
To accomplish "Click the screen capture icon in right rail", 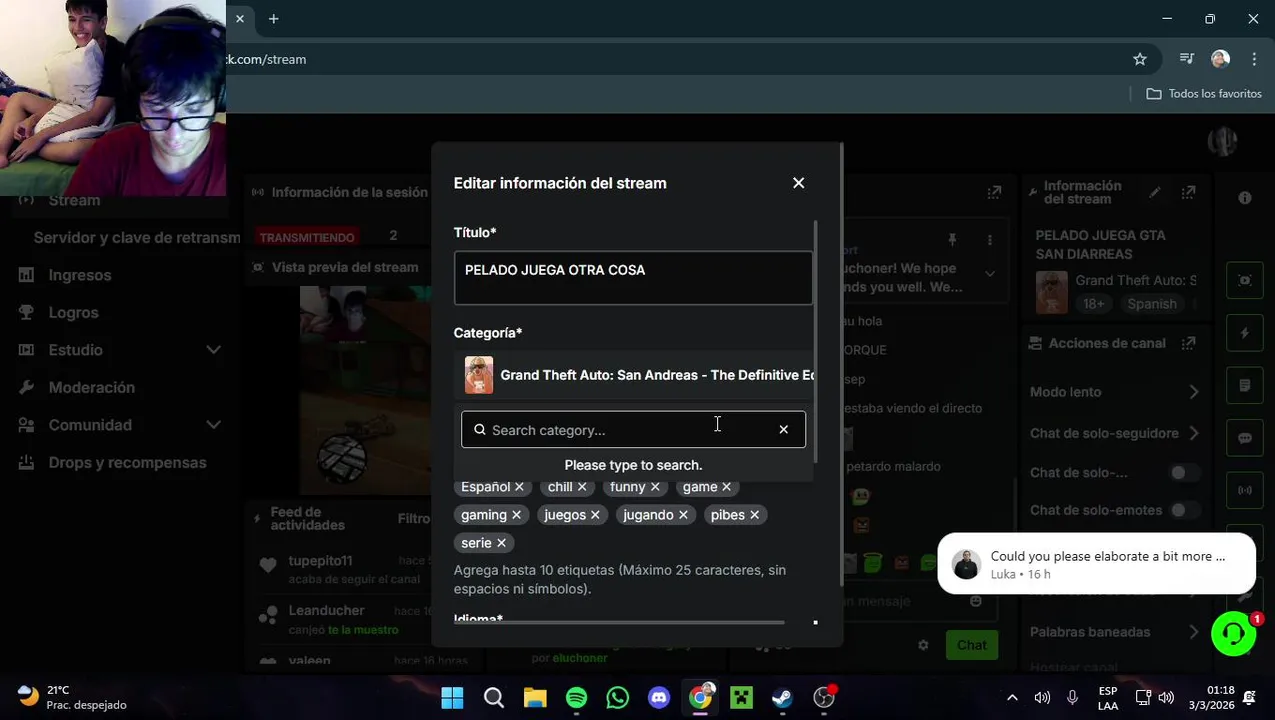I will (x=1245, y=280).
